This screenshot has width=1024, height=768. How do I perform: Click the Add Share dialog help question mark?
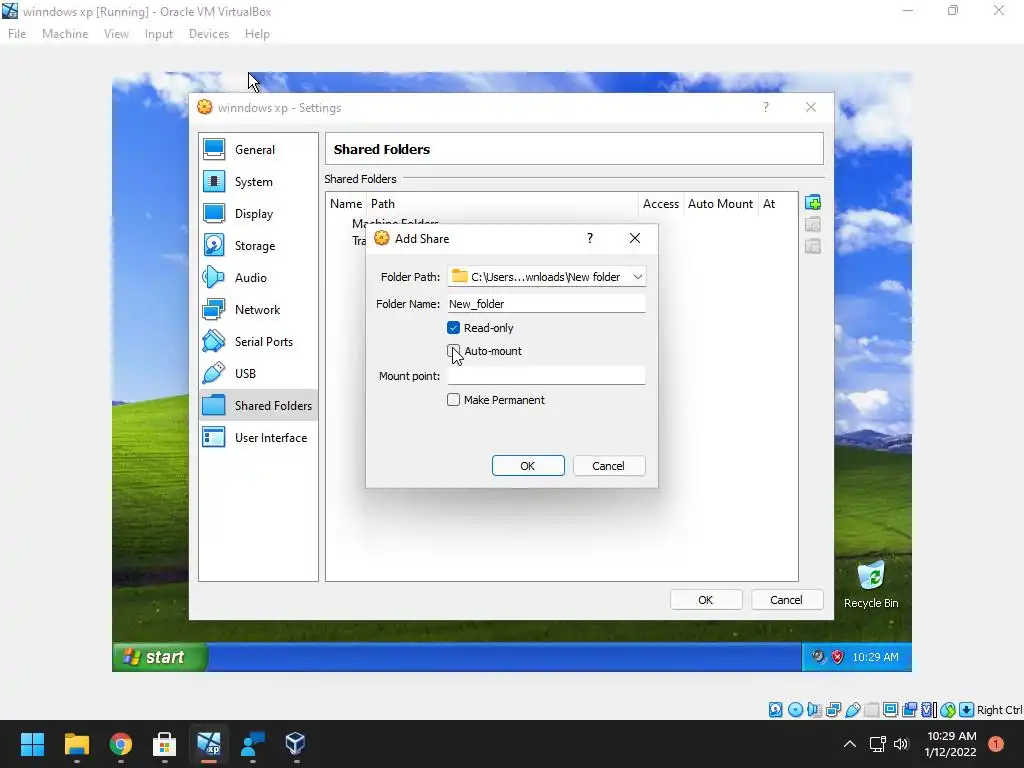pyautogui.click(x=590, y=238)
